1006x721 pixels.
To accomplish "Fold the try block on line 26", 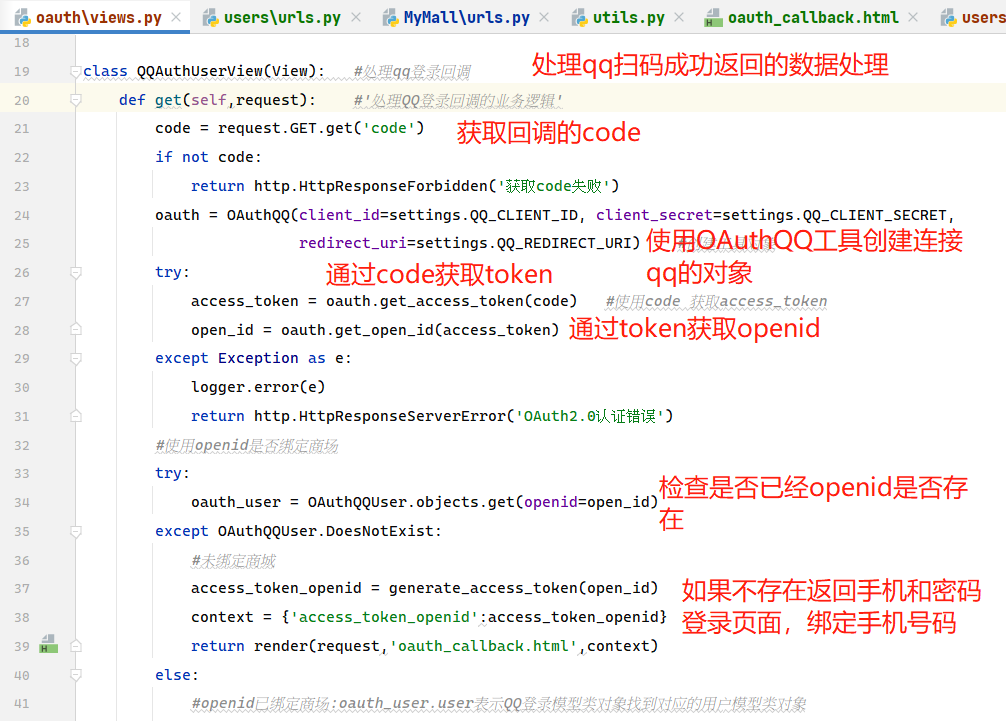I will [x=76, y=273].
